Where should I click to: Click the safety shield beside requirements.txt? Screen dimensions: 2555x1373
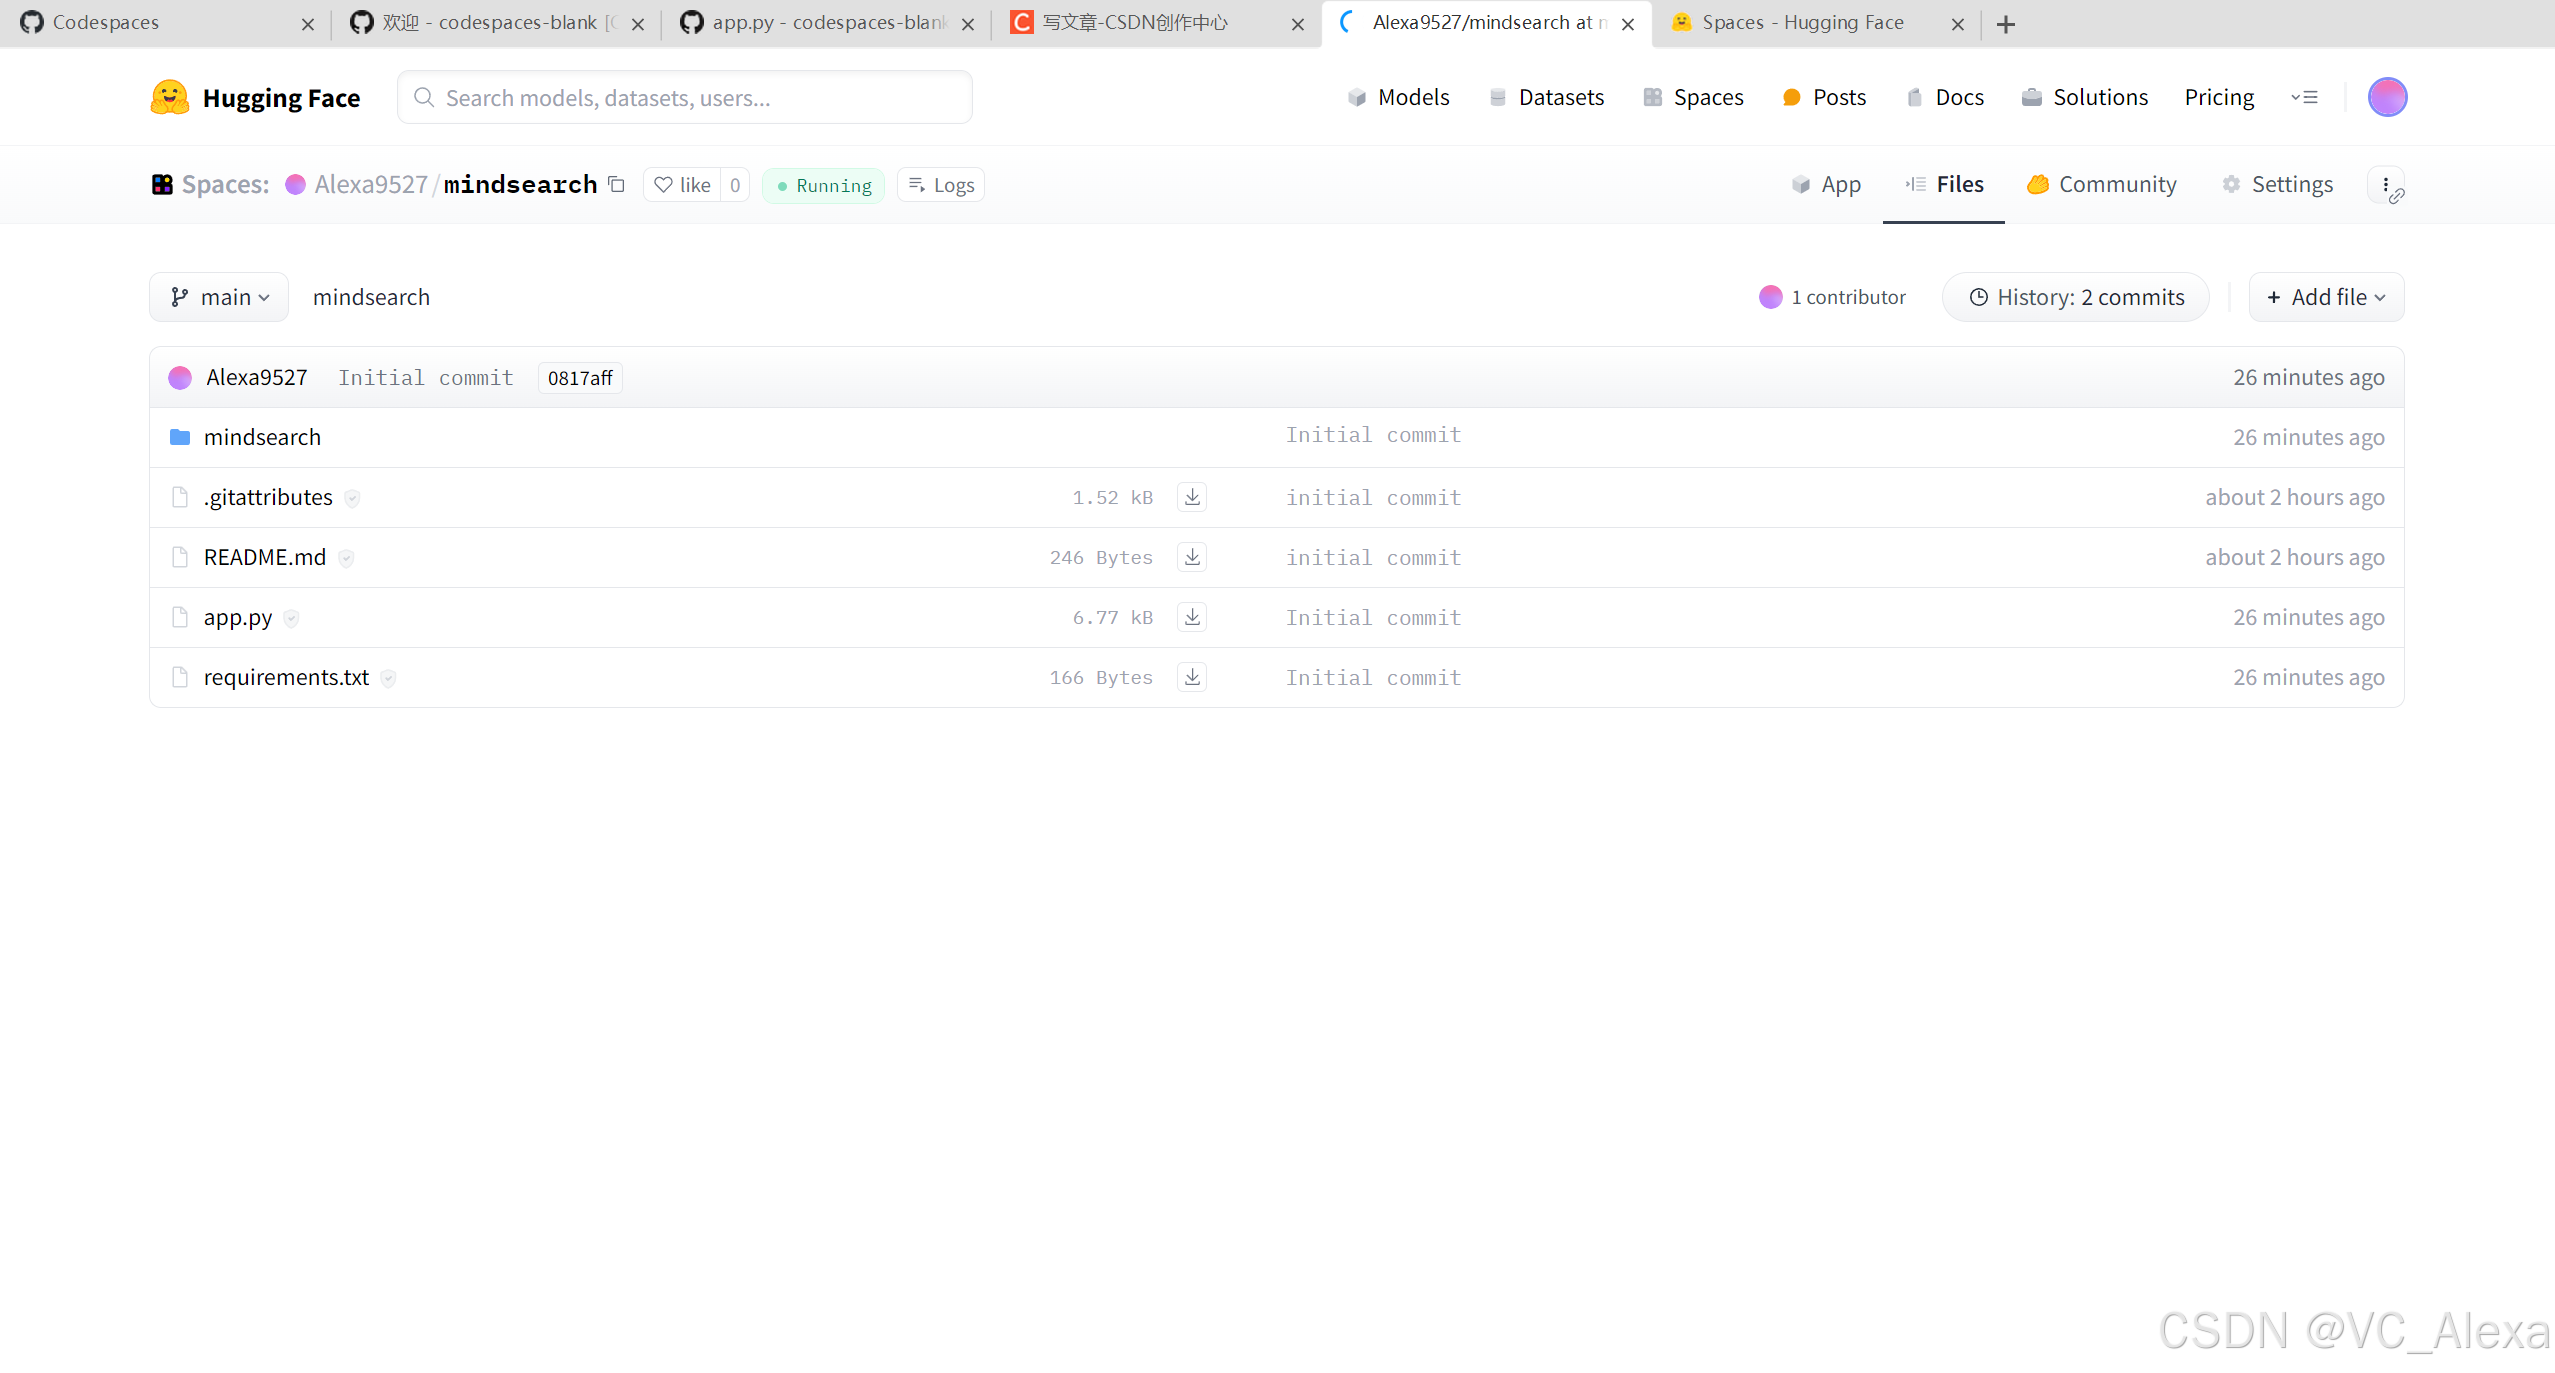[x=388, y=678]
